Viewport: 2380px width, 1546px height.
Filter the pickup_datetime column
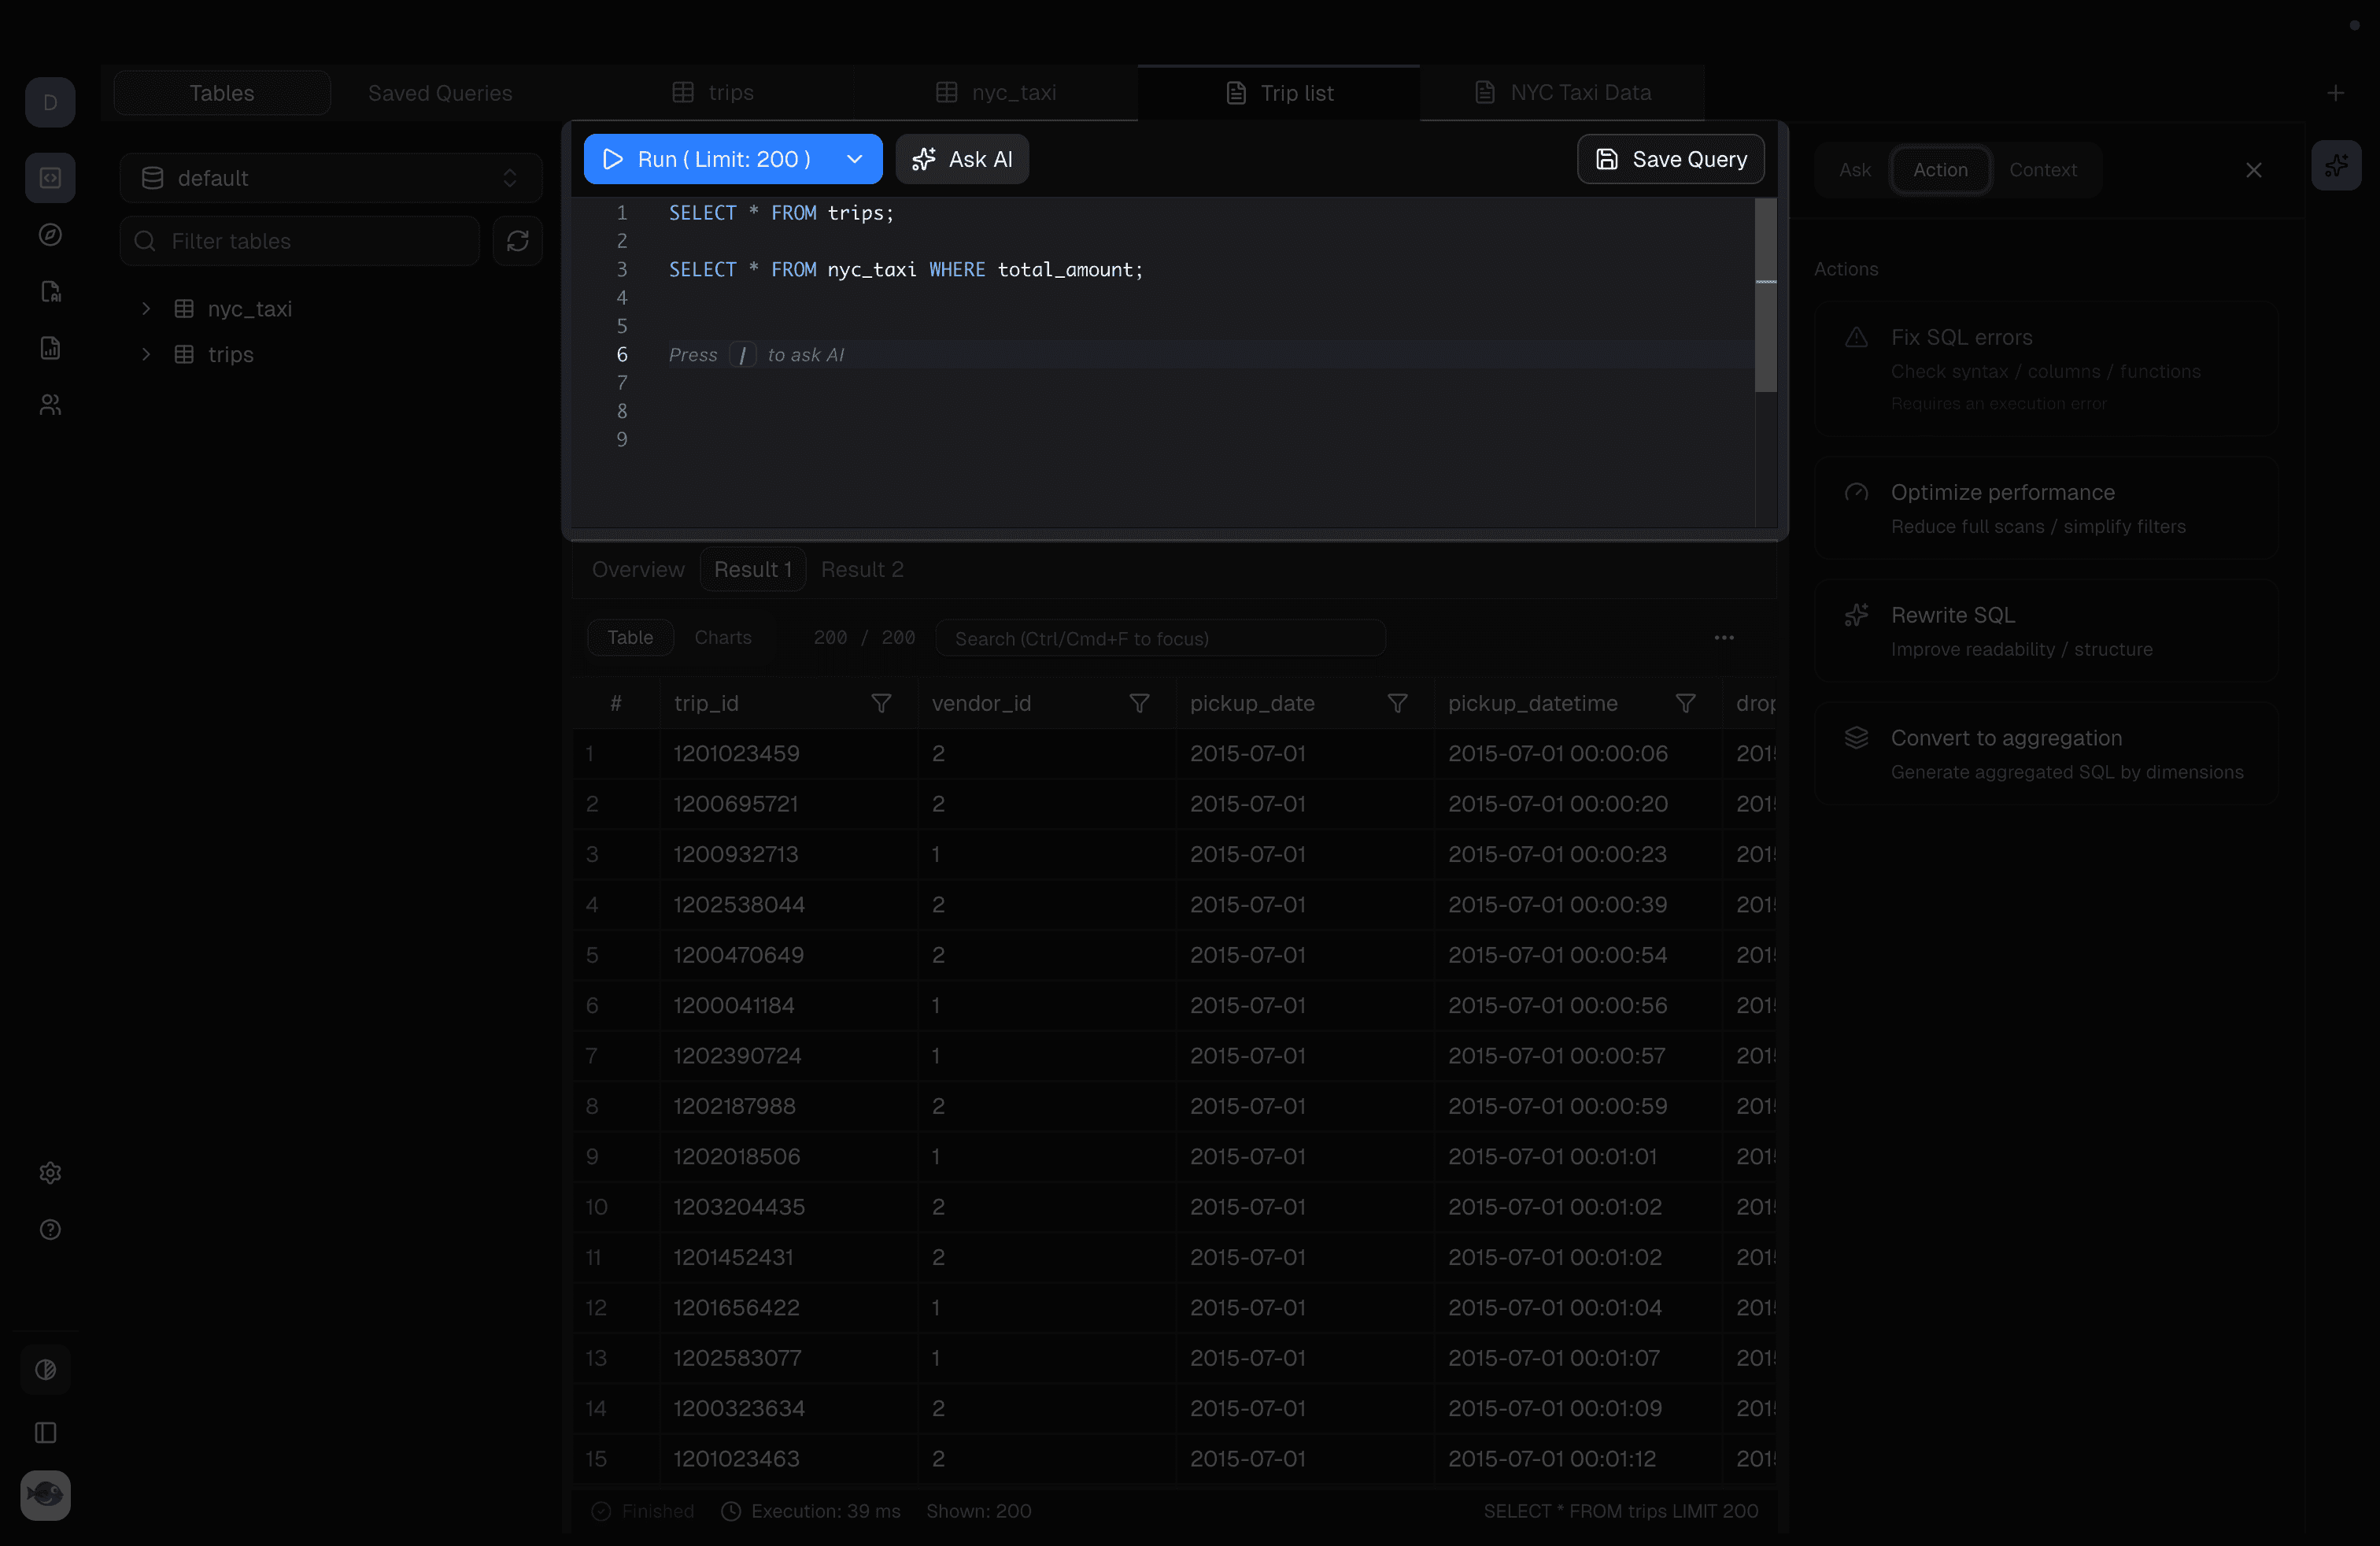tap(1686, 703)
